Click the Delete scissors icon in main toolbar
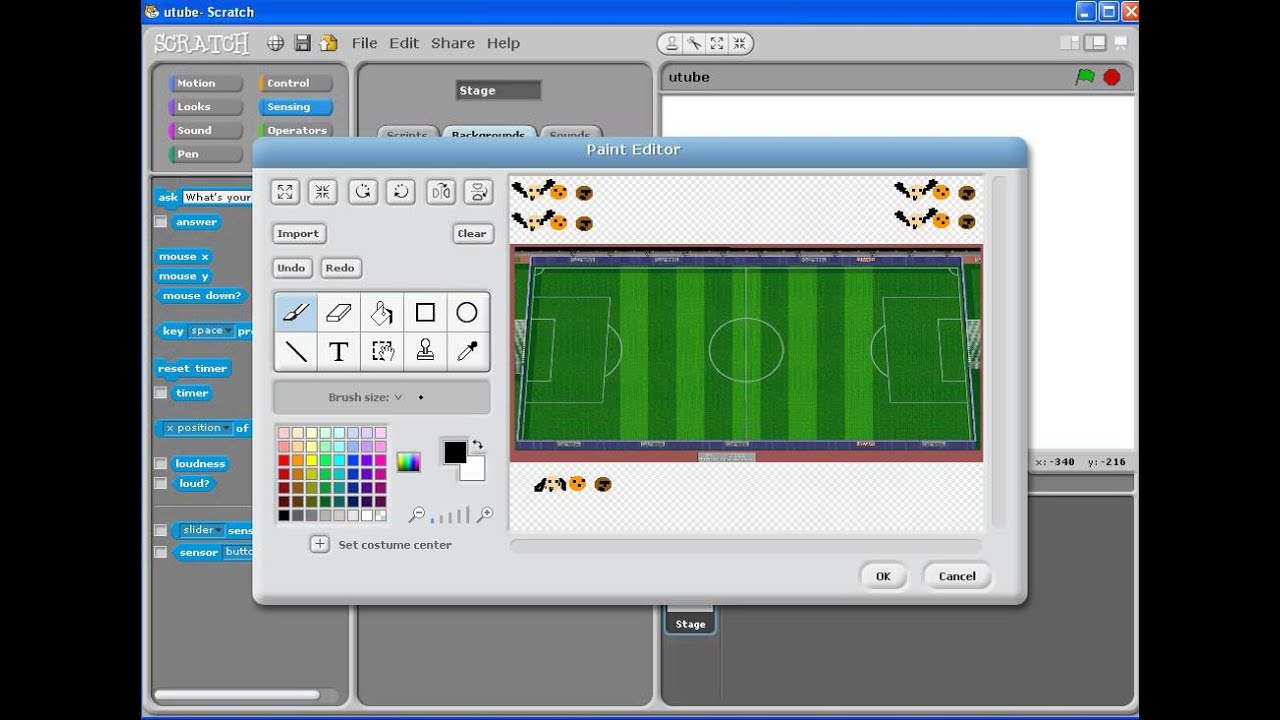 click(694, 43)
